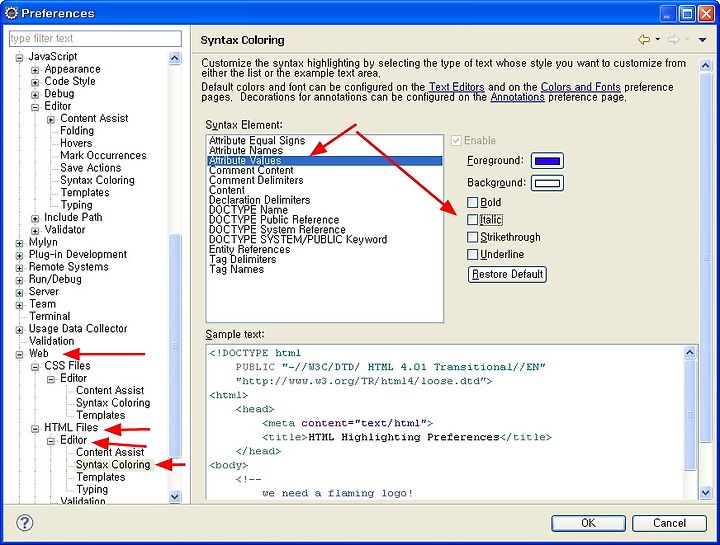The width and height of the screenshot is (720, 545).
Task: Click the tree scrollbar down arrow
Action: (175, 496)
